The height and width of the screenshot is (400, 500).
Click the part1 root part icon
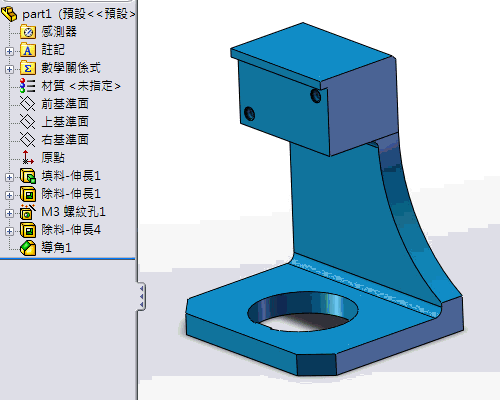pyautogui.click(x=9, y=14)
